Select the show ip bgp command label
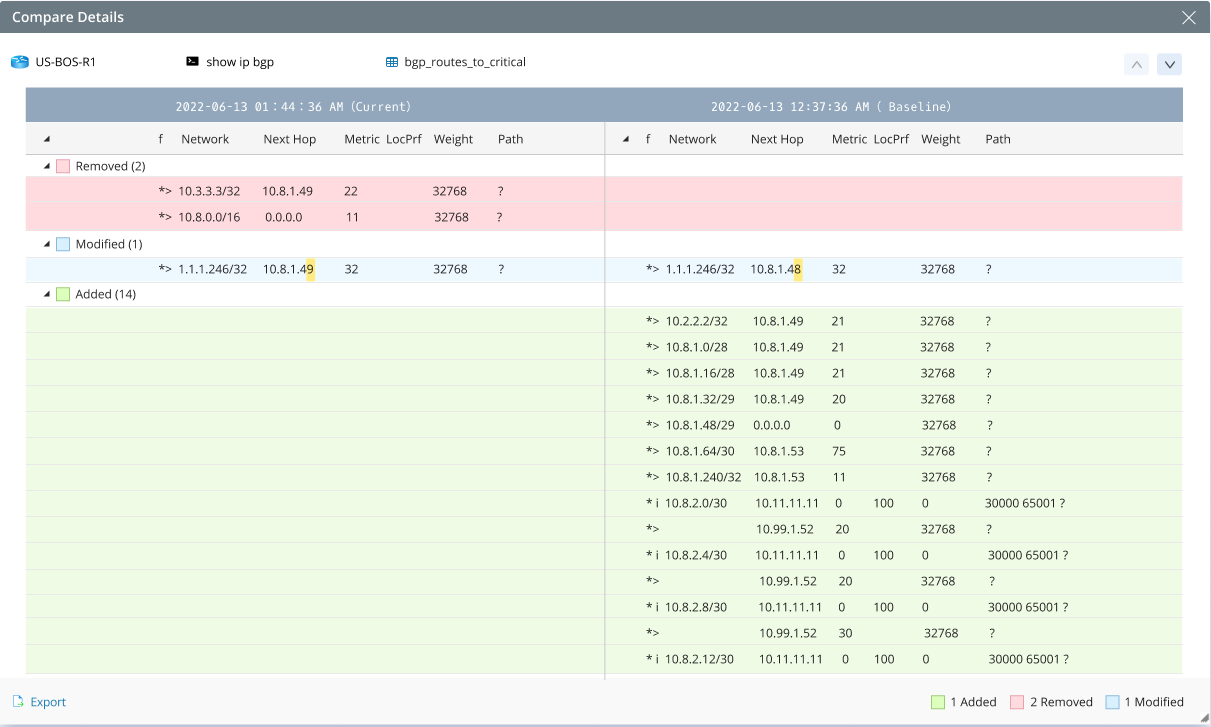 pos(240,62)
